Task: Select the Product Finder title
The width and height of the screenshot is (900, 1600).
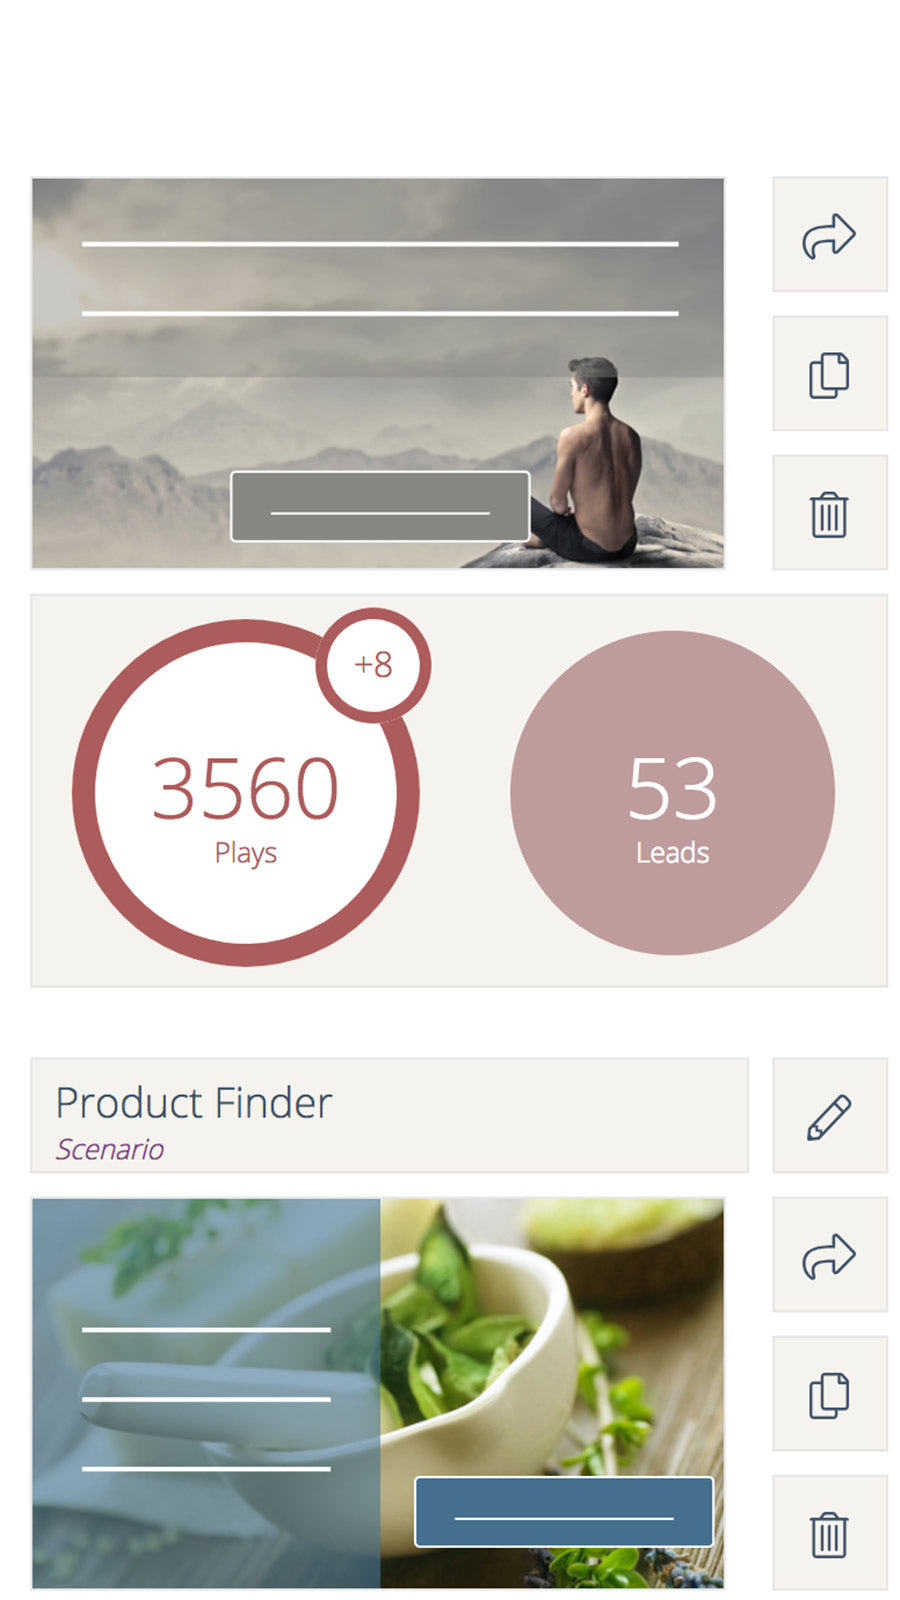Action: click(x=194, y=1103)
